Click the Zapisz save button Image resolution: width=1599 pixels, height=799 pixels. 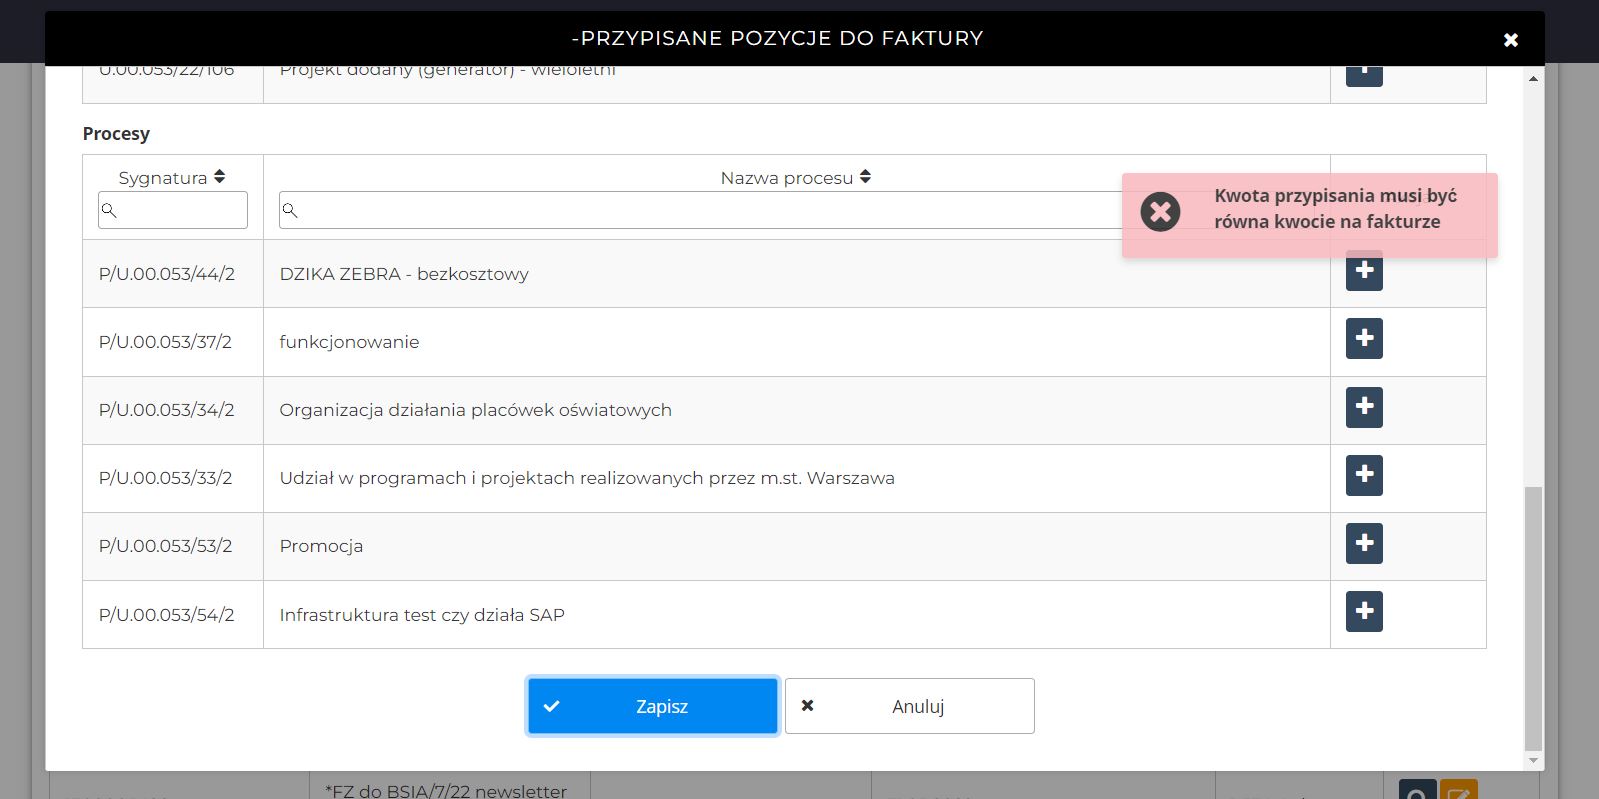click(x=652, y=706)
